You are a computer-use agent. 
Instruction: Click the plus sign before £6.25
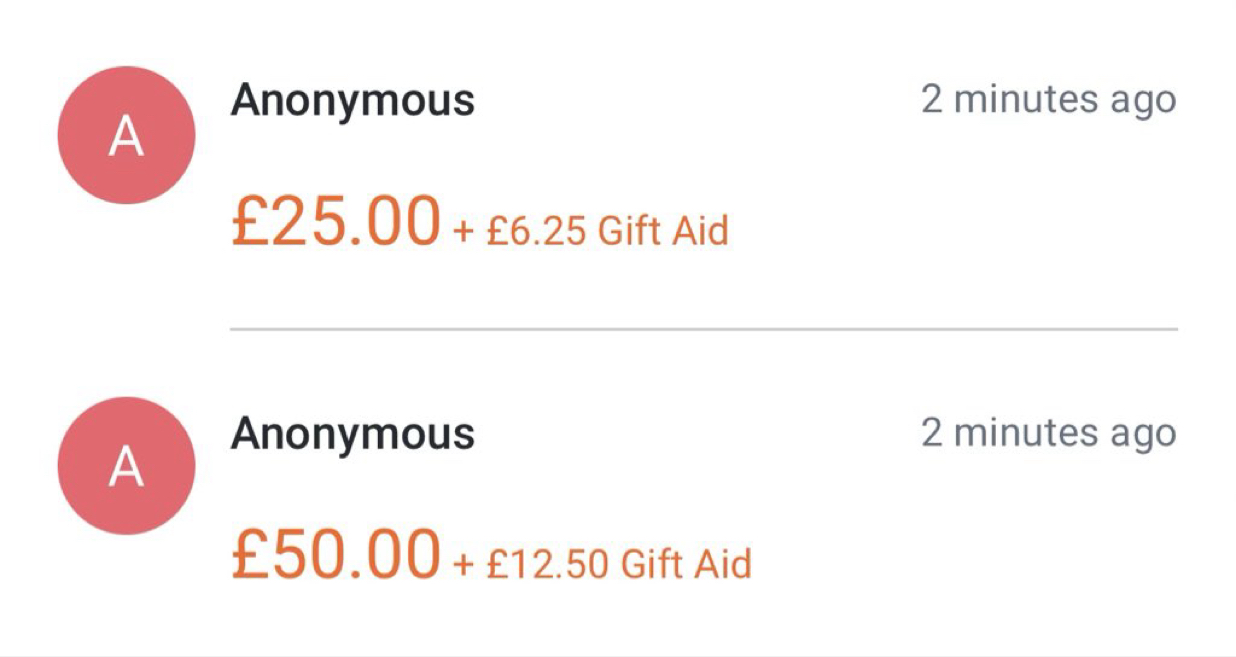coord(462,232)
